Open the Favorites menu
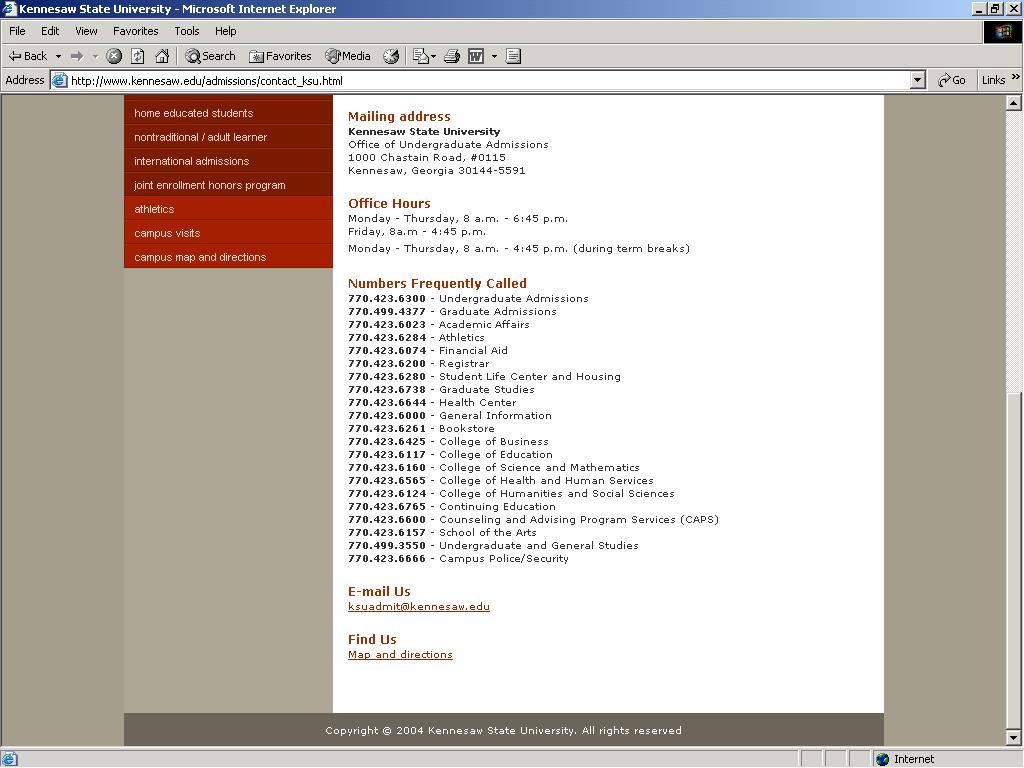Screen dimensions: 1024x768 pos(136,31)
